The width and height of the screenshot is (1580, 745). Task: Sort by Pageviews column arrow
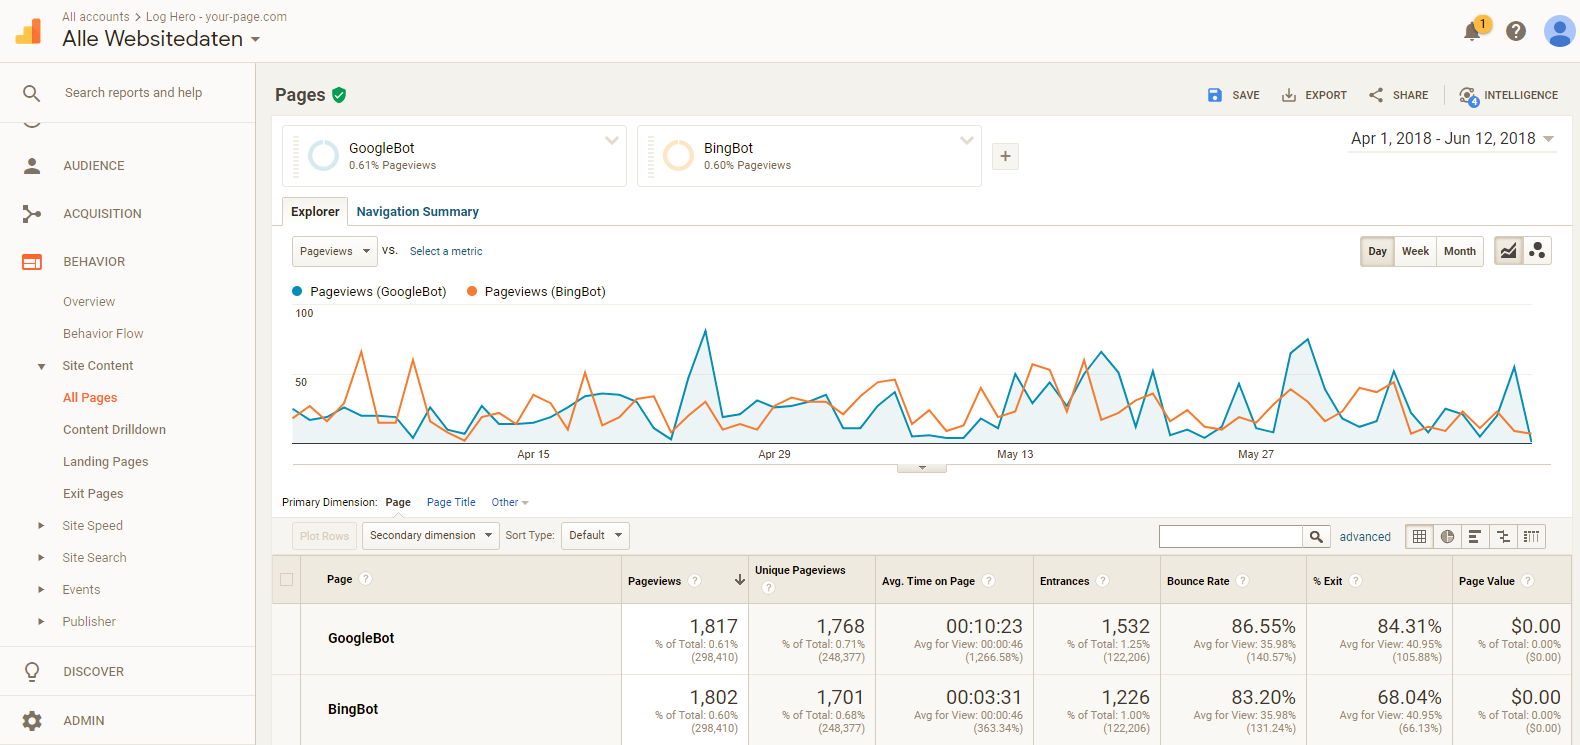click(740, 580)
